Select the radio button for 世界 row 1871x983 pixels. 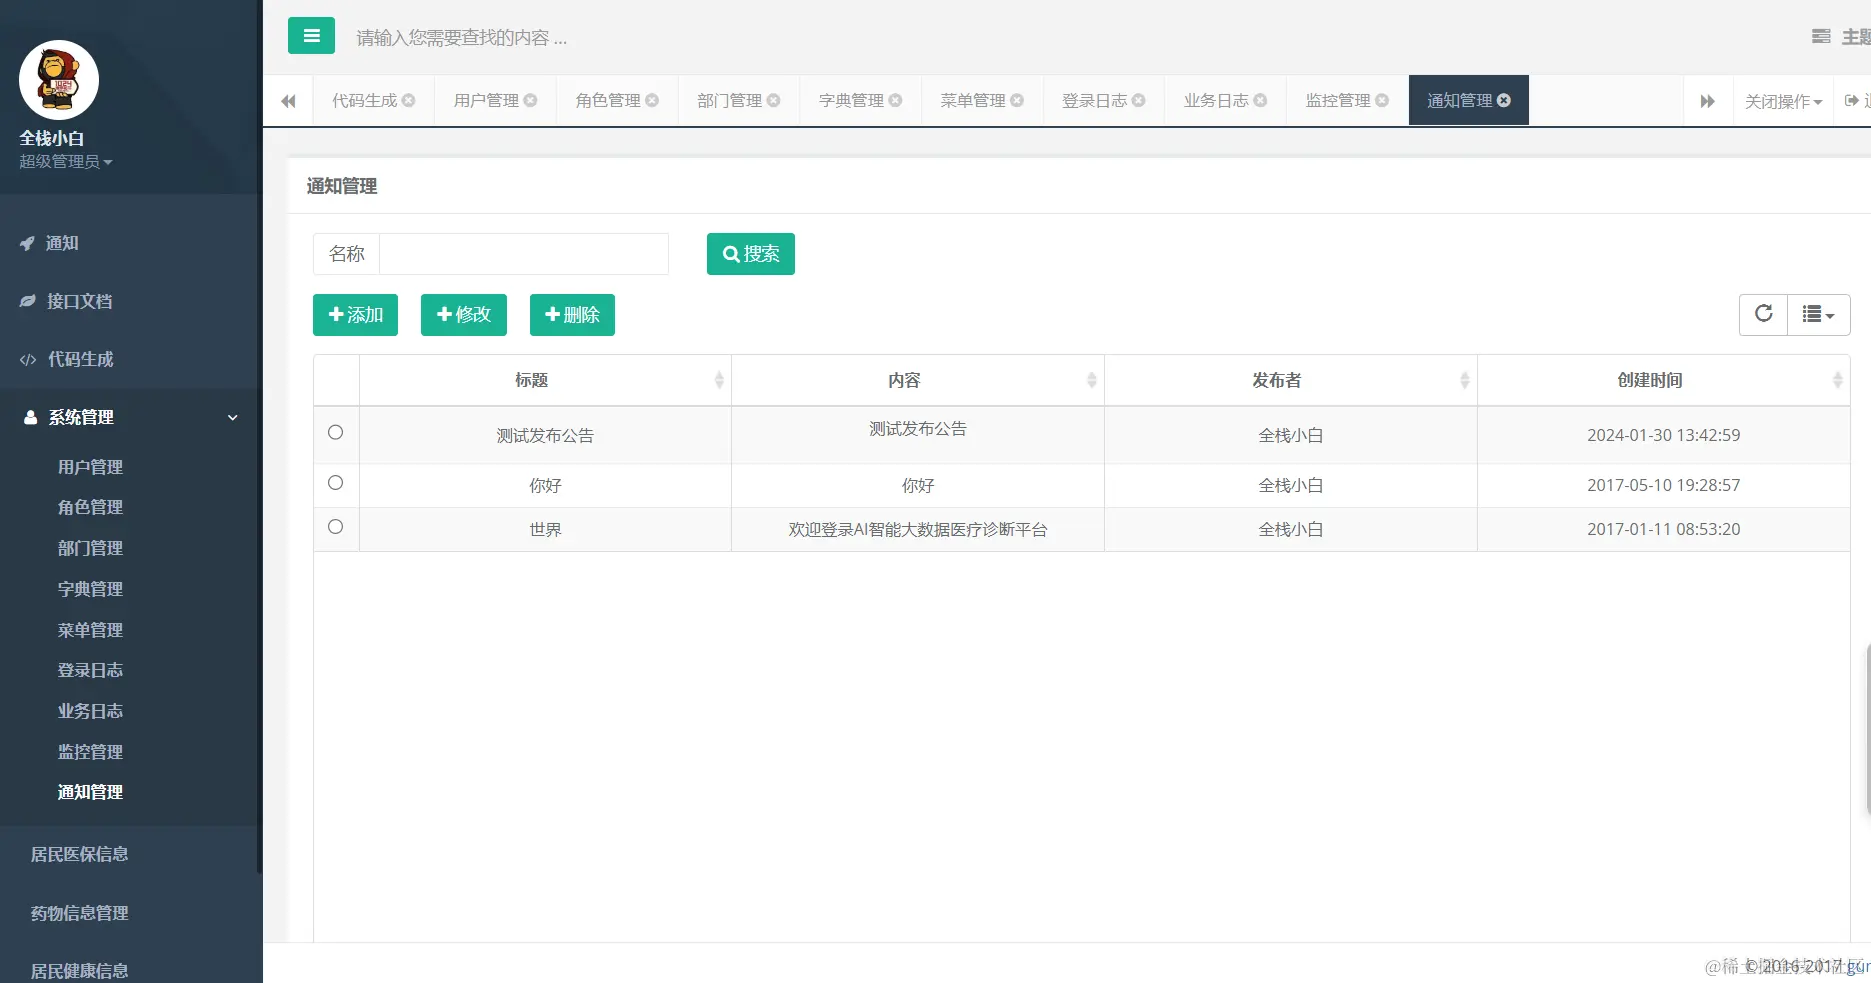pyautogui.click(x=336, y=526)
